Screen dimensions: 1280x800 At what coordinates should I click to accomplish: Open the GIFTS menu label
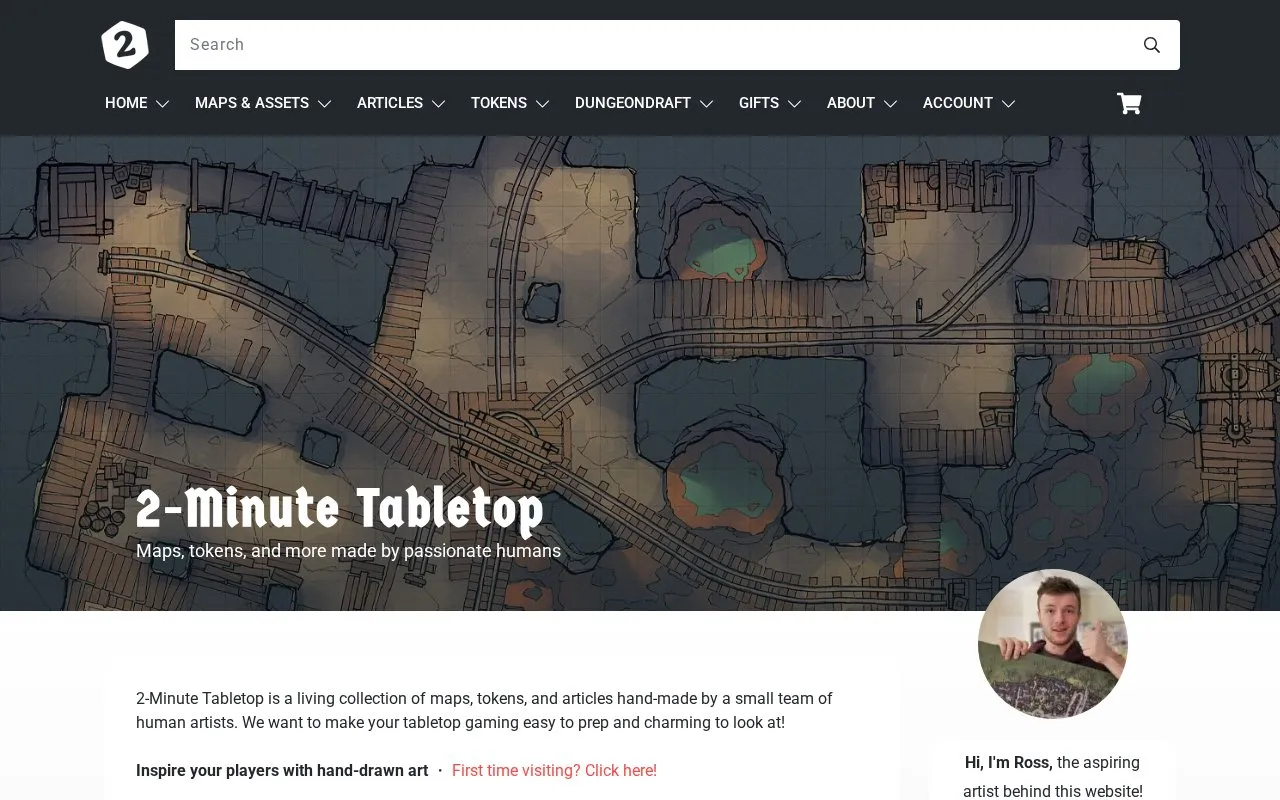(759, 103)
